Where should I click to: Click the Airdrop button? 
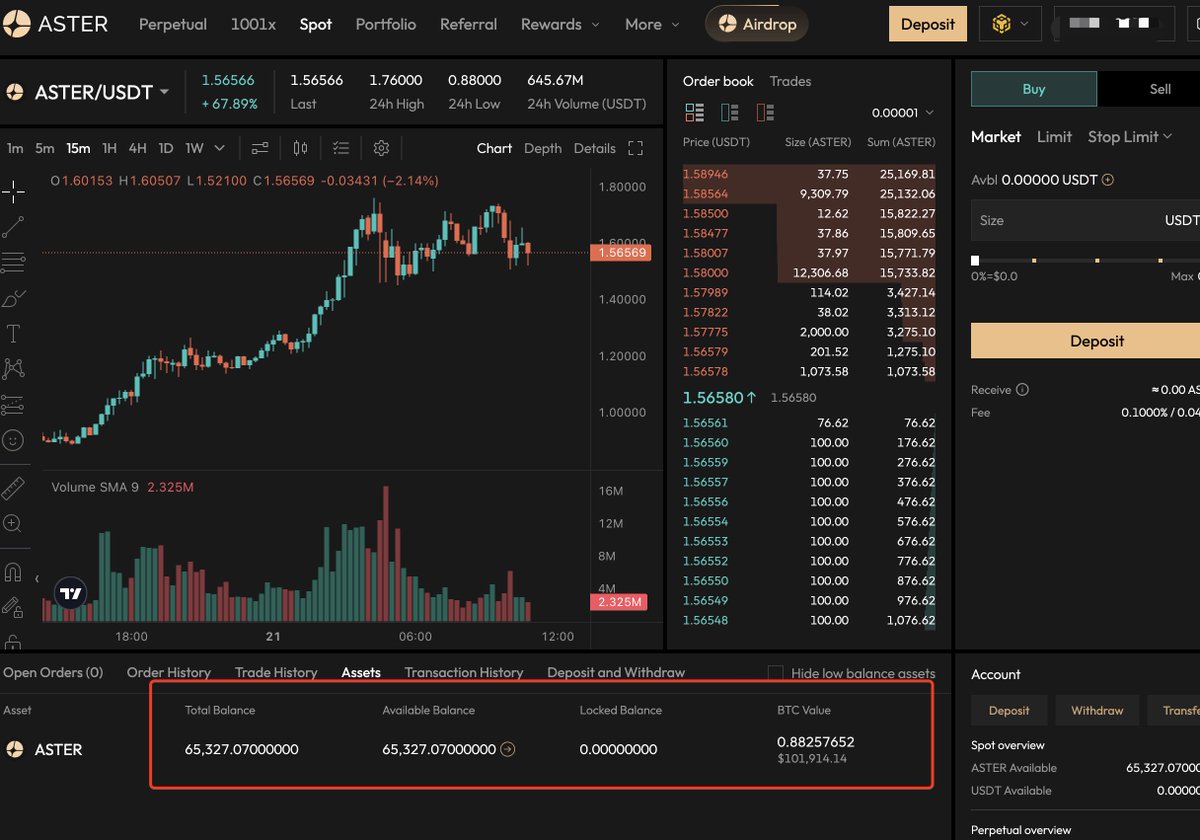click(x=757, y=24)
